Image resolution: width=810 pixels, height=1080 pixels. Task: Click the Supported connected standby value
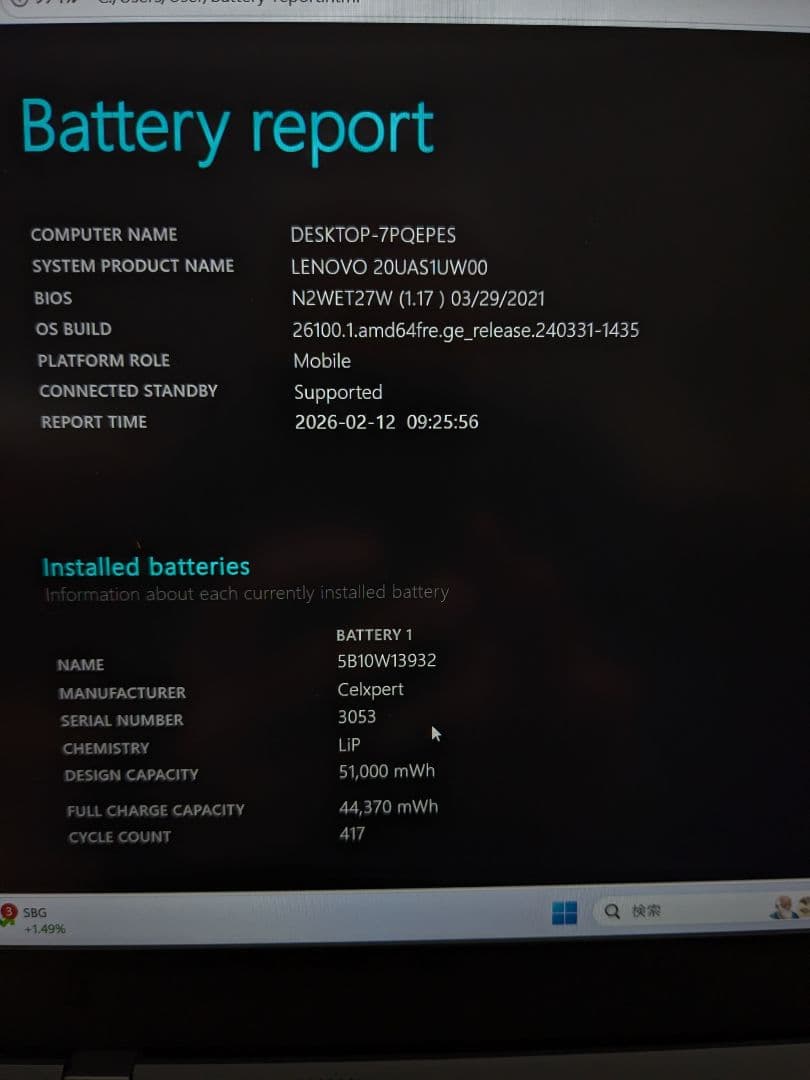(338, 392)
